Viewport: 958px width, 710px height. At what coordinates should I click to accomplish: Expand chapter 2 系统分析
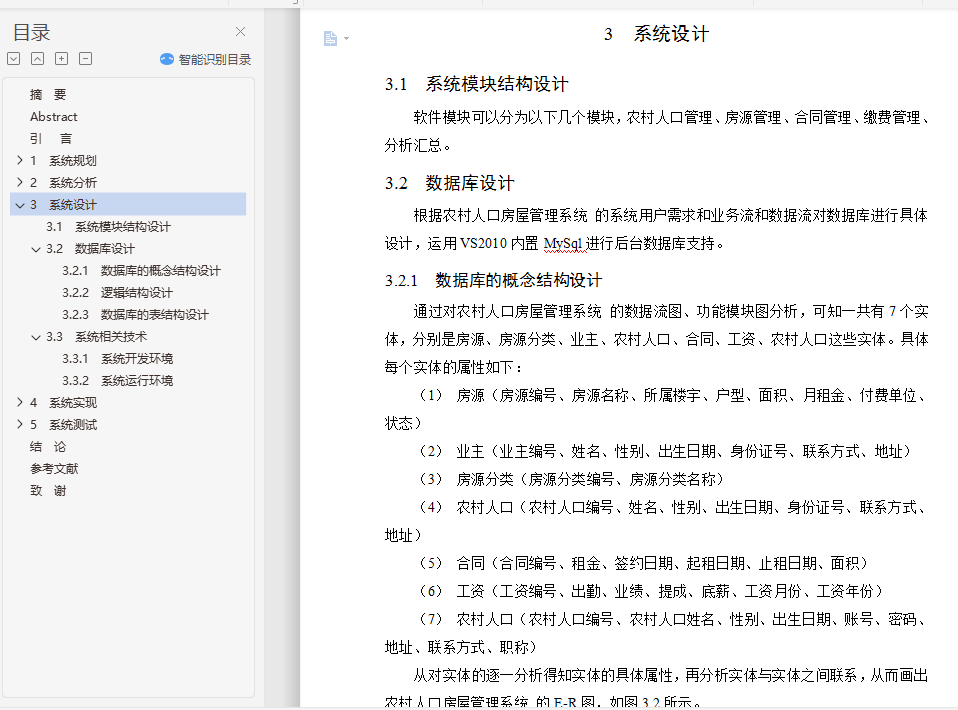tap(20, 182)
